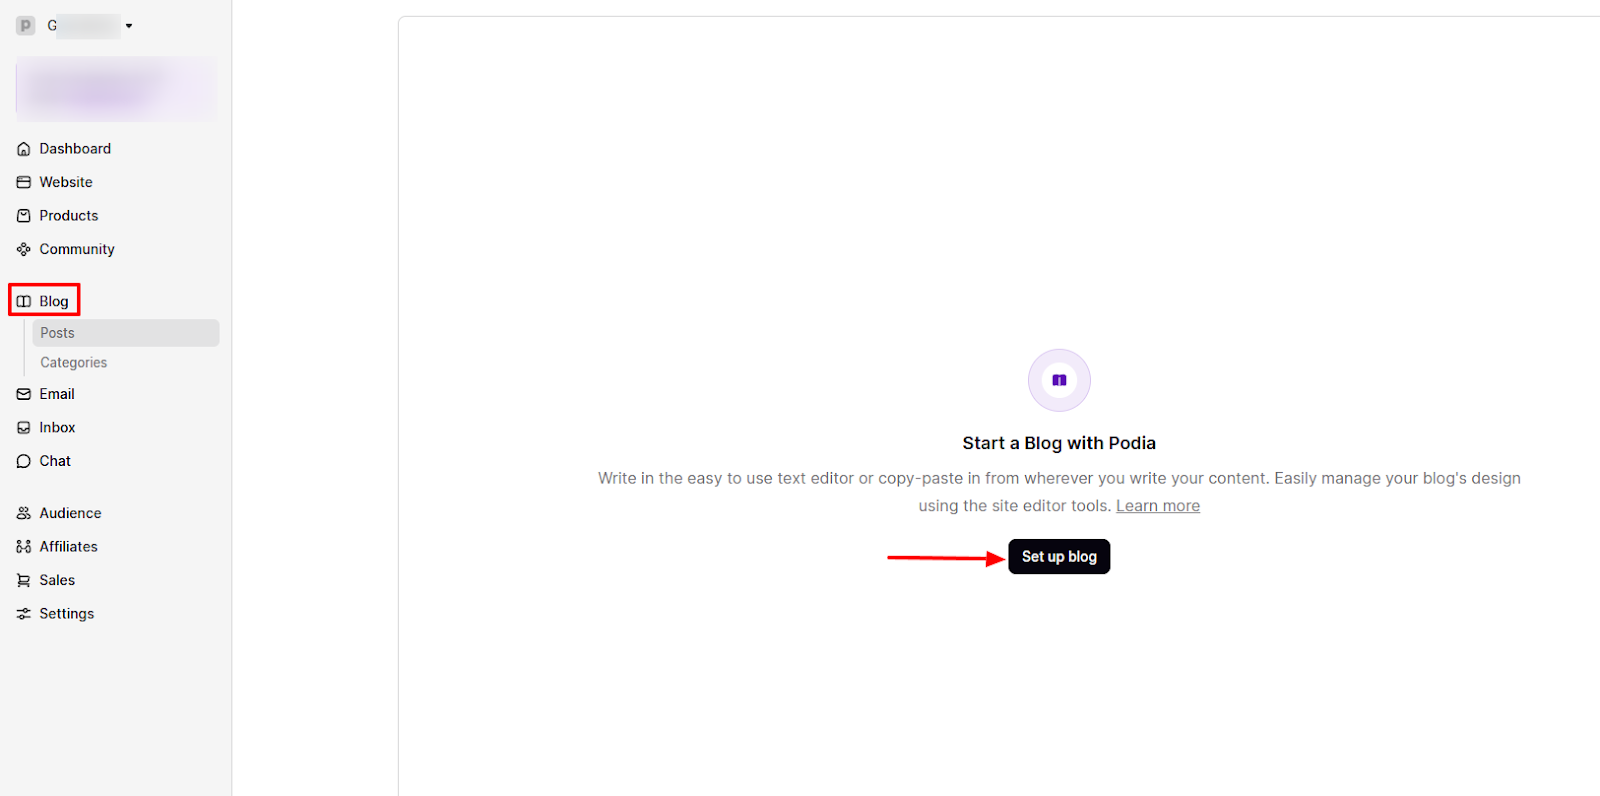The height and width of the screenshot is (796, 1600).
Task: Click the blurred banner in sidebar
Action: point(116,89)
